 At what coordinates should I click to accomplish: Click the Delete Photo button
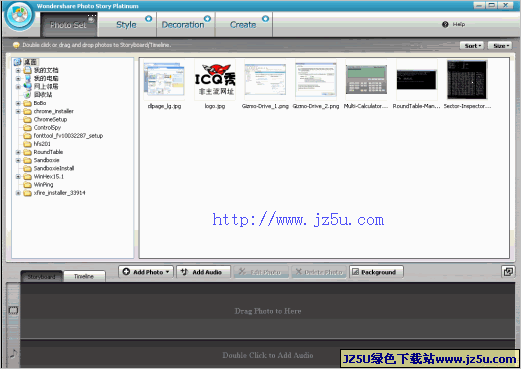(x=319, y=272)
